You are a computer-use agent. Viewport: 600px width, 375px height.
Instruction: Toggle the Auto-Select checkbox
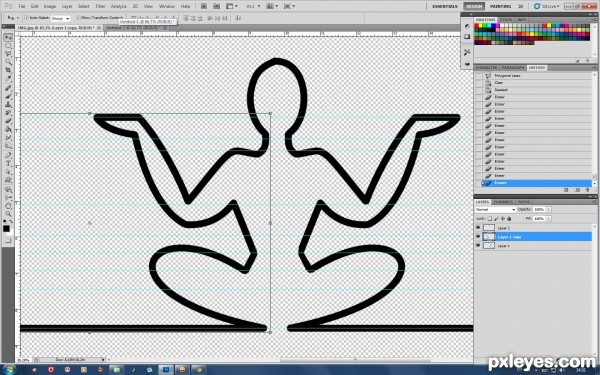tap(27, 18)
